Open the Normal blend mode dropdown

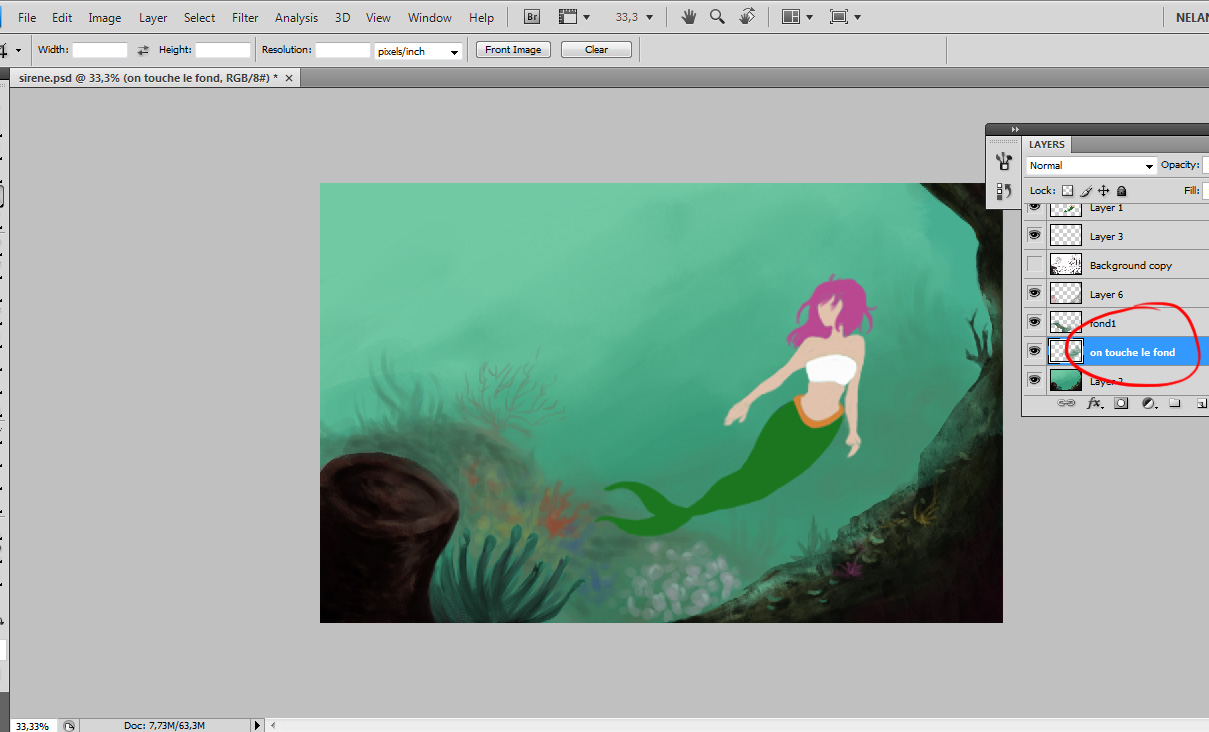pos(1091,165)
